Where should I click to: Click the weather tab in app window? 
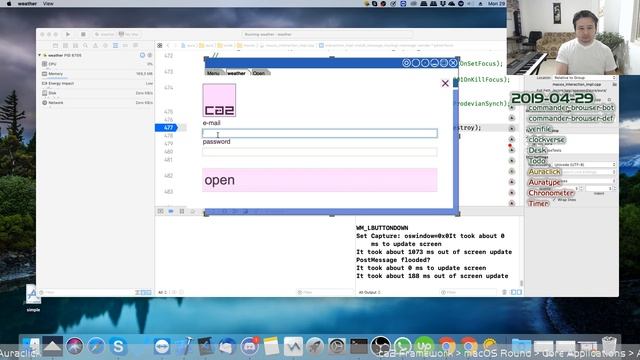pyautogui.click(x=236, y=73)
